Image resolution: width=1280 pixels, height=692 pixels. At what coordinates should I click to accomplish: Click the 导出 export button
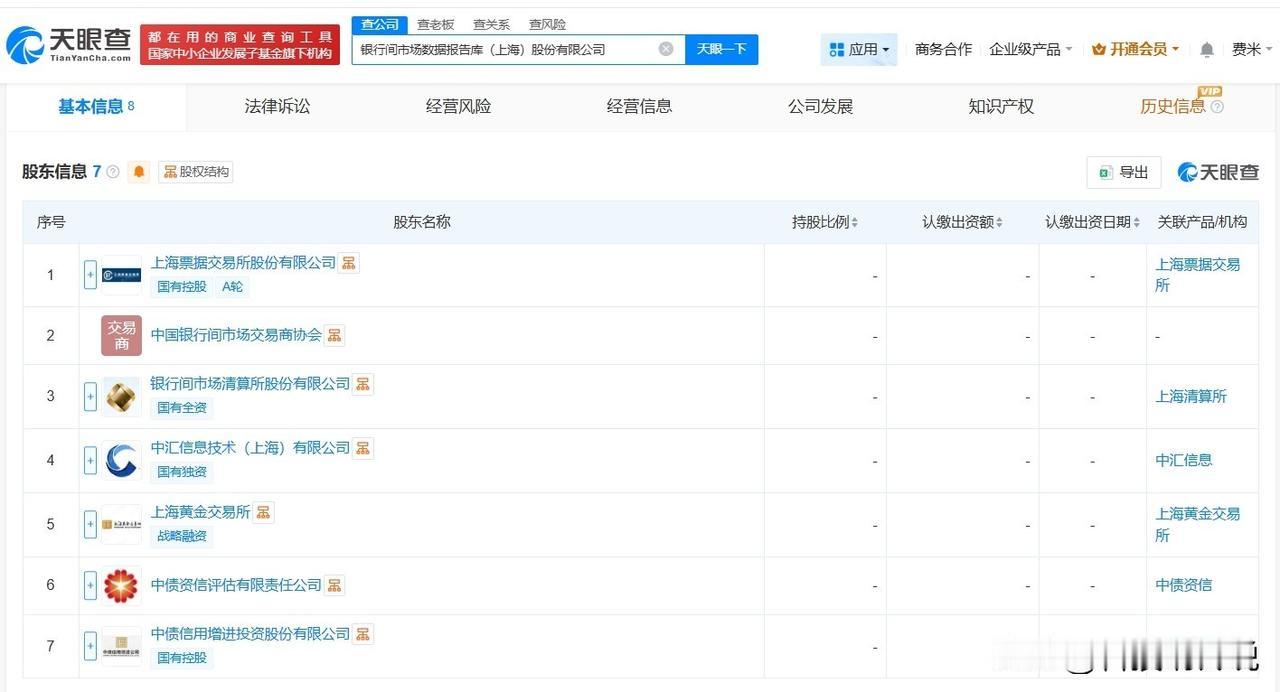1124,172
